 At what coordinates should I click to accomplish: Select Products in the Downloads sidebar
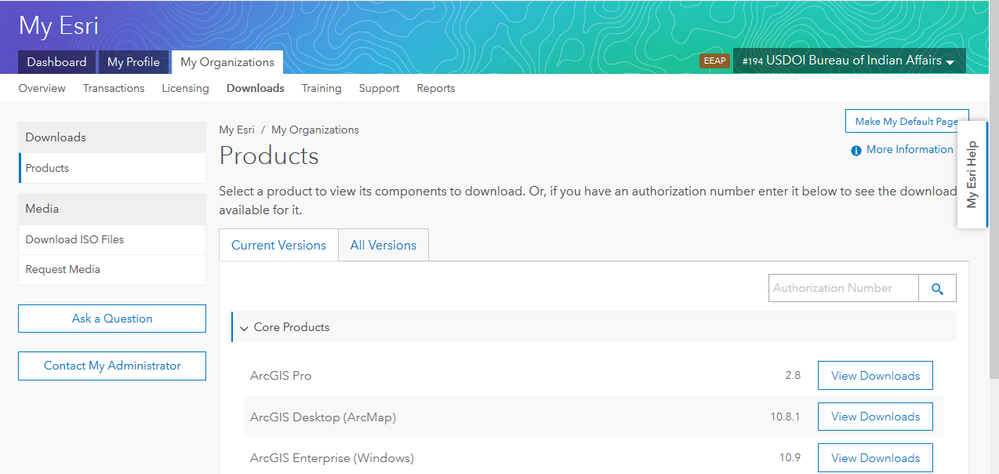click(x=112, y=168)
